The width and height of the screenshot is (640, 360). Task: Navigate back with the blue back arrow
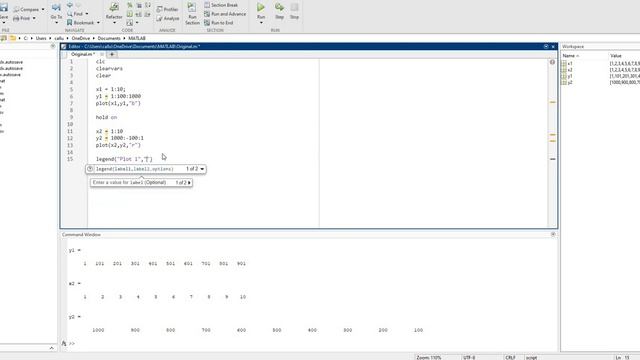[x=70, y=5]
